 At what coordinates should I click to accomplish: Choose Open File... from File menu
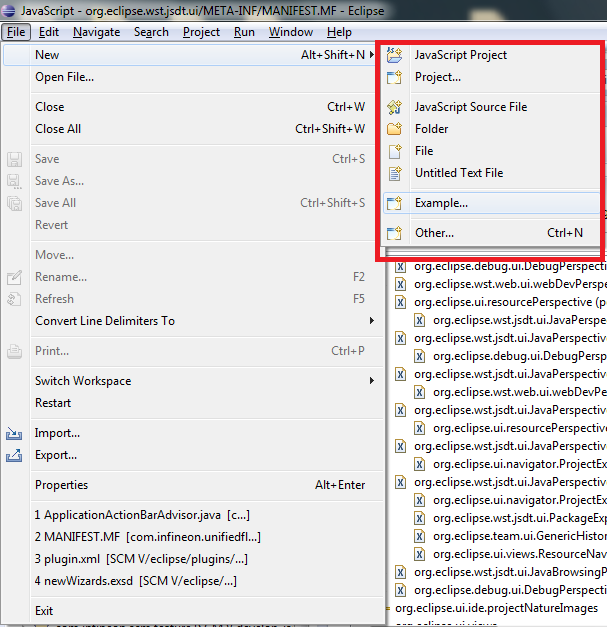pos(192,77)
